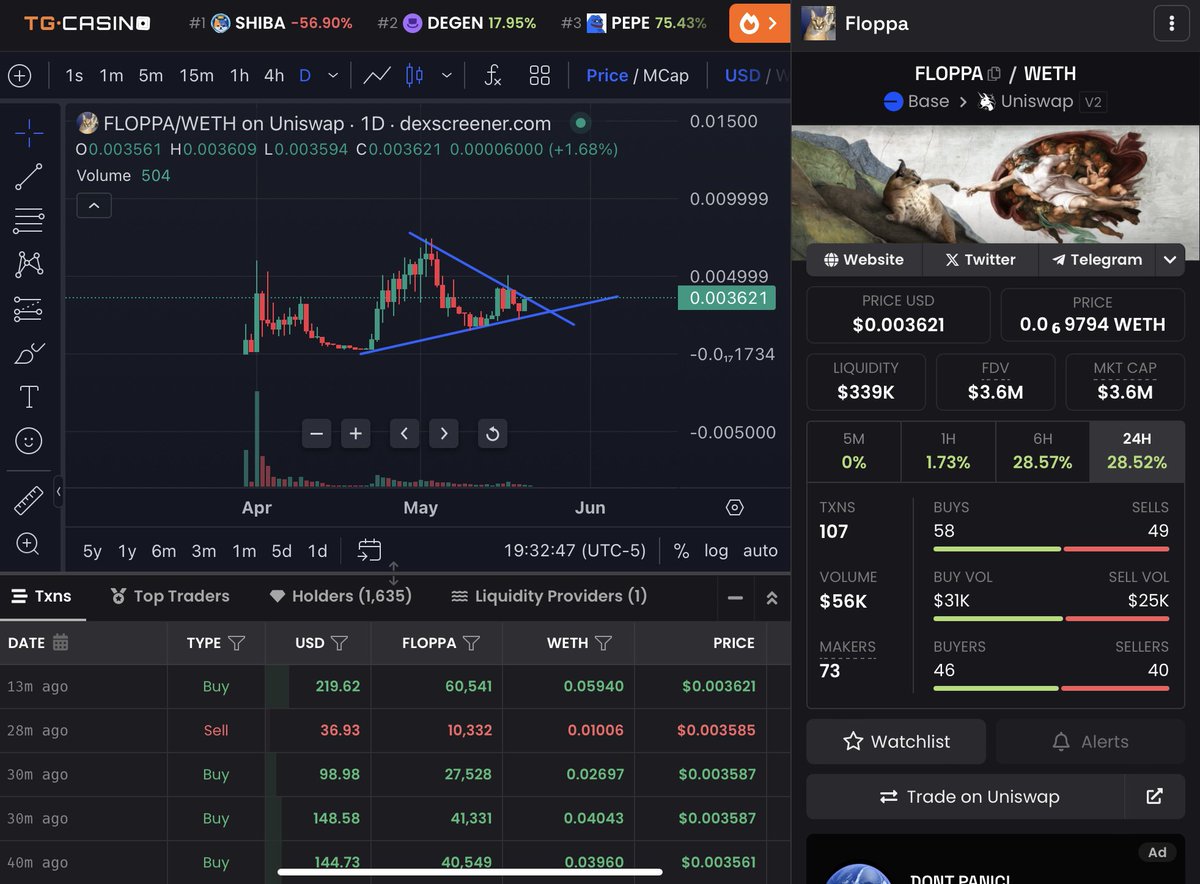The image size is (1200, 884).
Task: Toggle auto scale on chart
Action: [x=760, y=550]
